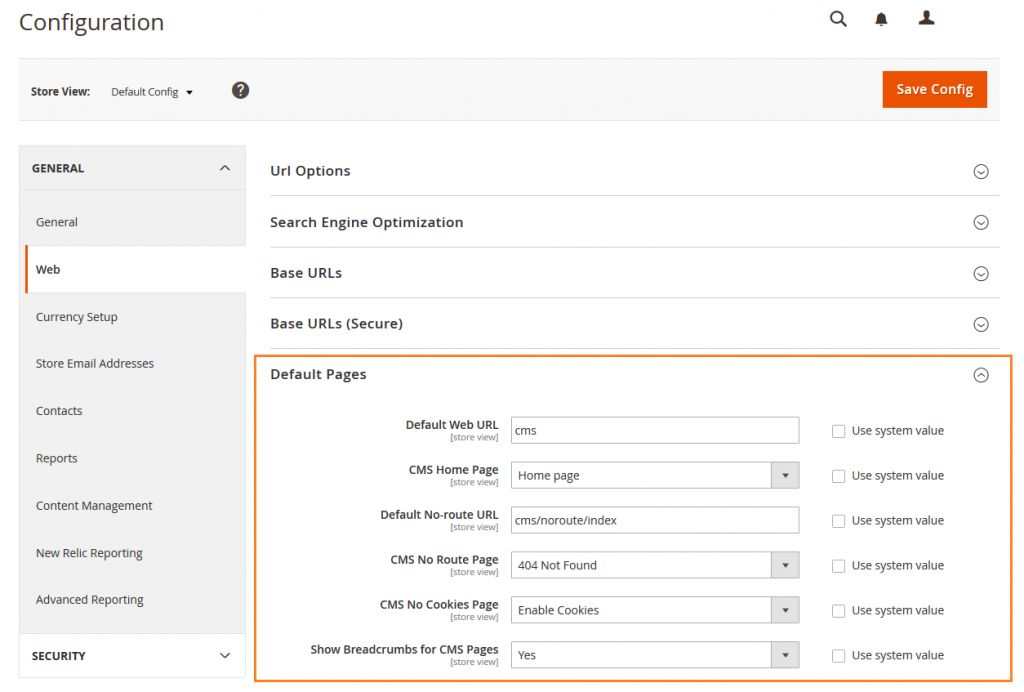The width and height of the screenshot is (1024, 692).
Task: Click the Save Config button
Action: (x=934, y=89)
